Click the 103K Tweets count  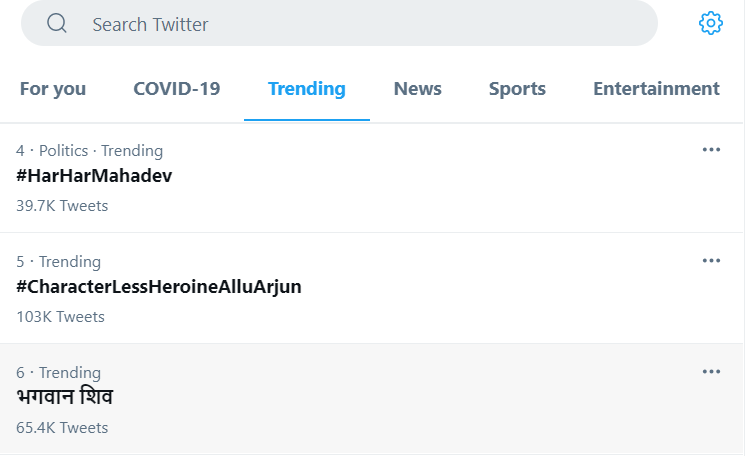coord(61,317)
